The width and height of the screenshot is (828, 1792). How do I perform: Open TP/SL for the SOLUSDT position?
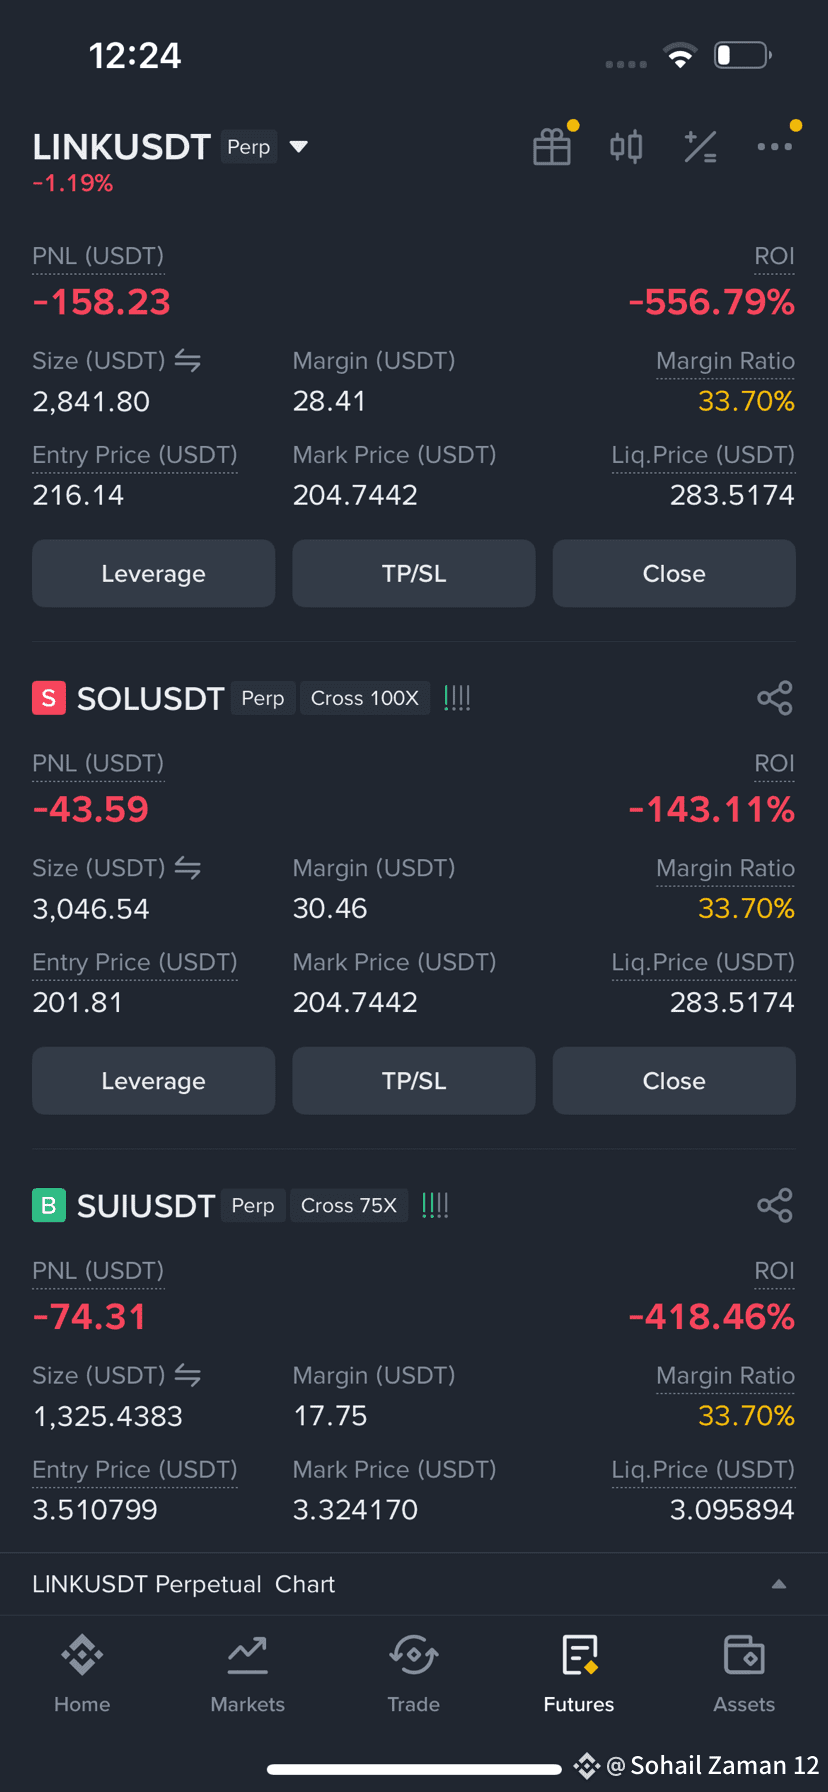(x=414, y=1080)
